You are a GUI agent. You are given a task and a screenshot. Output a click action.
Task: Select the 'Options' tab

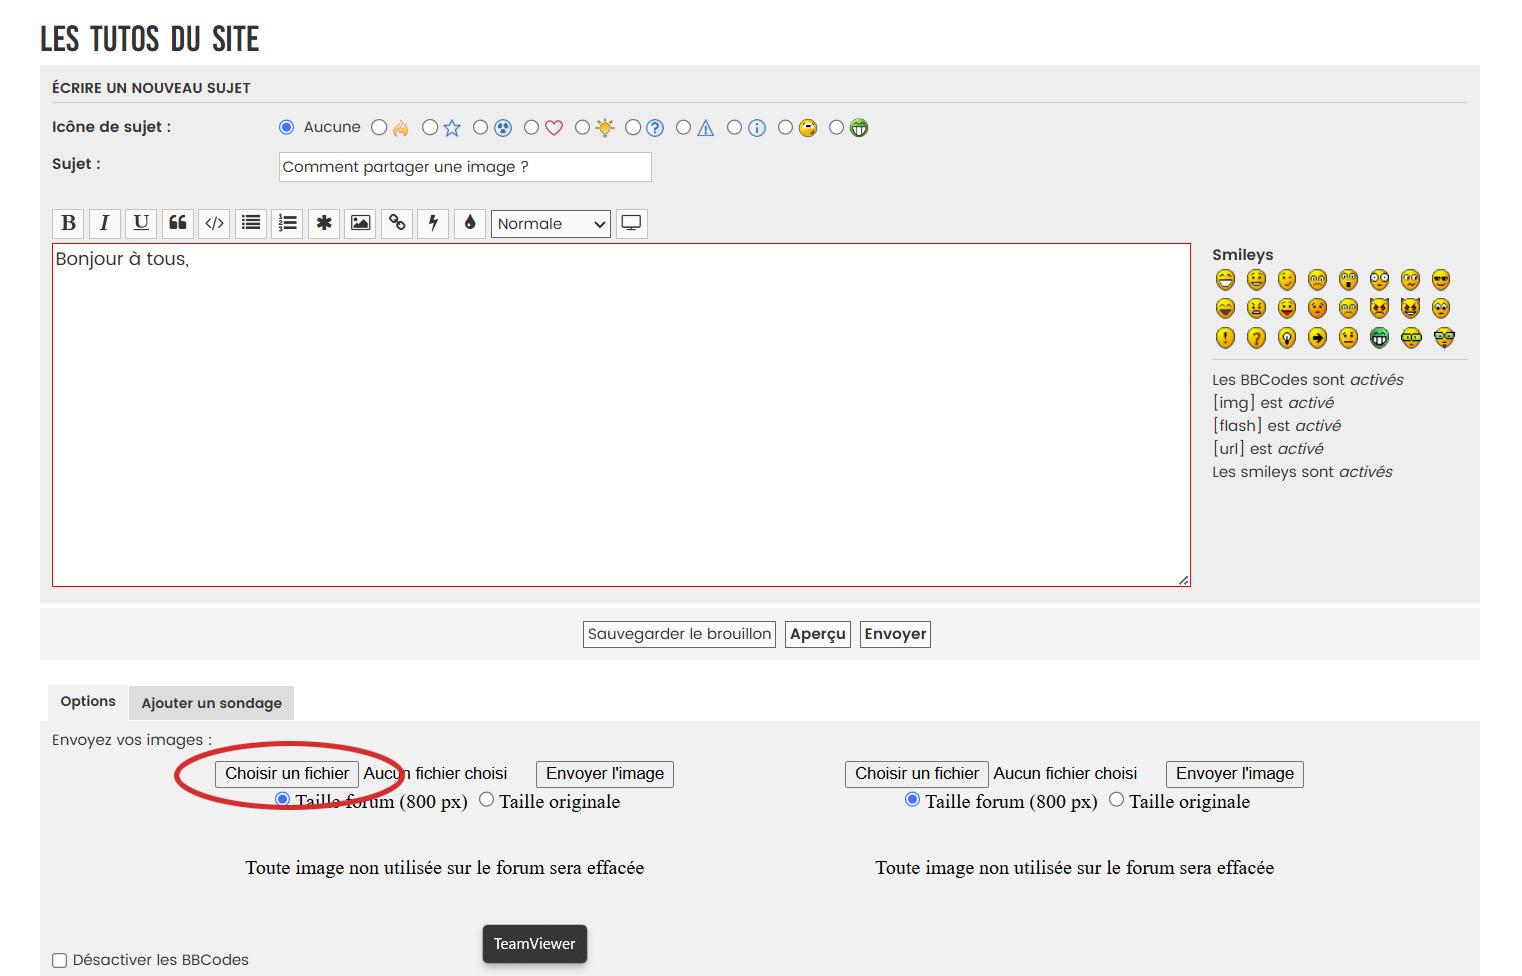88,702
